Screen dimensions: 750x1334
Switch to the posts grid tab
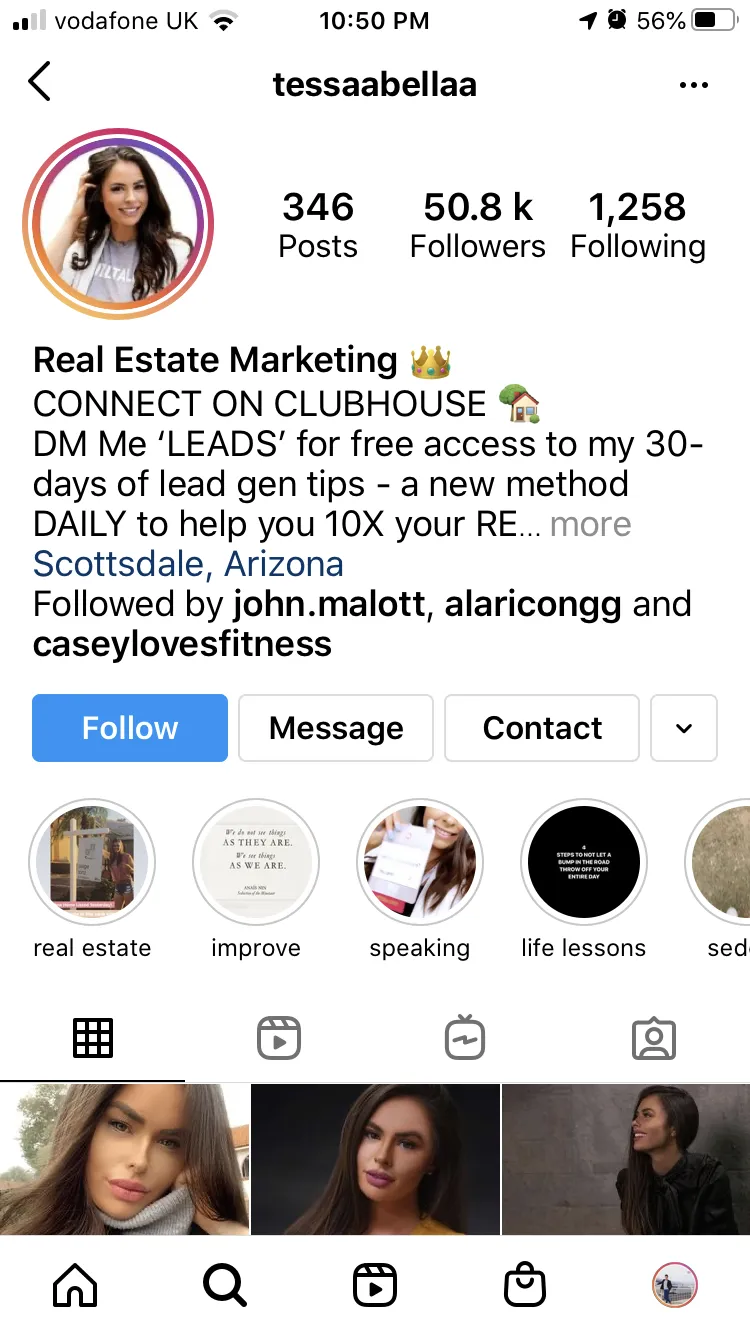tap(93, 1039)
